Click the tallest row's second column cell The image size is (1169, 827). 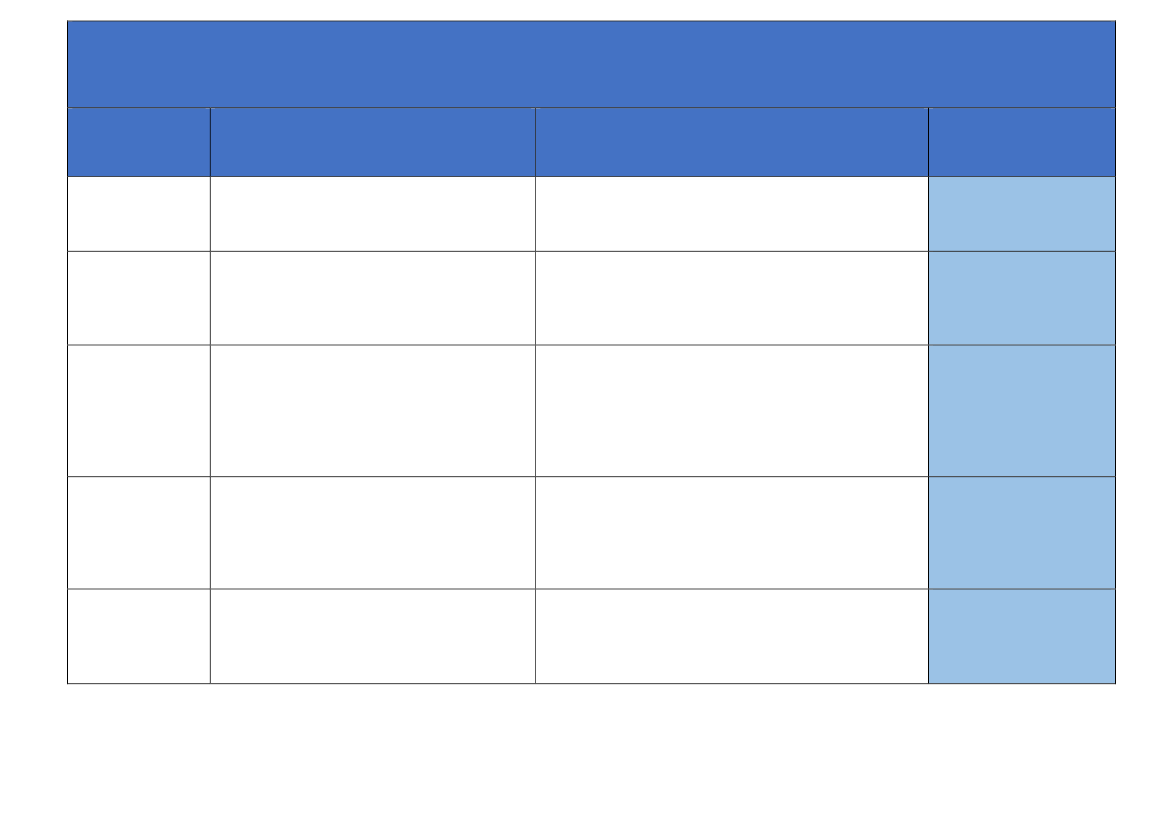pos(372,411)
